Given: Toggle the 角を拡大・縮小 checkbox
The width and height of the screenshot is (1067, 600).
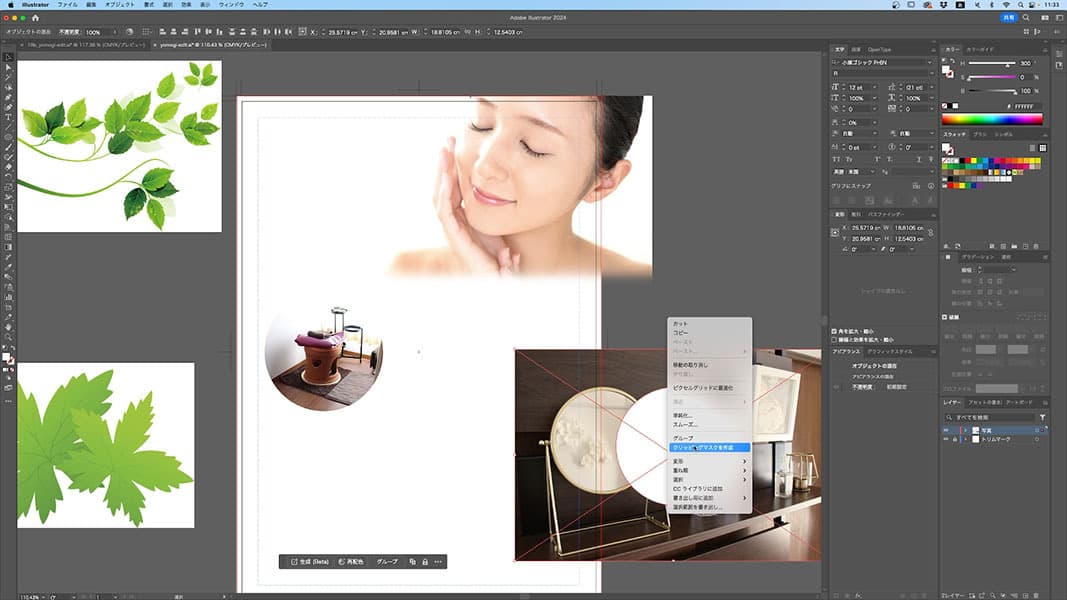Looking at the screenshot, I should tap(835, 331).
